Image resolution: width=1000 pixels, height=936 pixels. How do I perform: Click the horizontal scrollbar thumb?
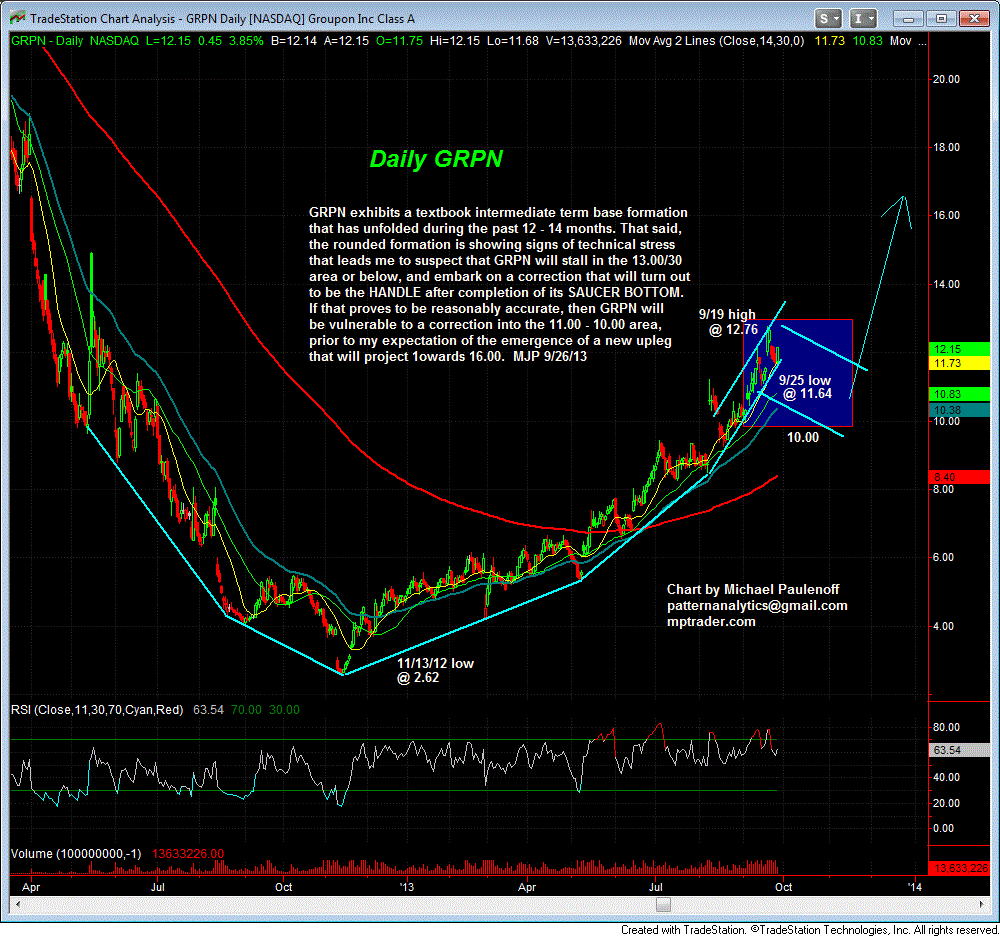(x=663, y=904)
